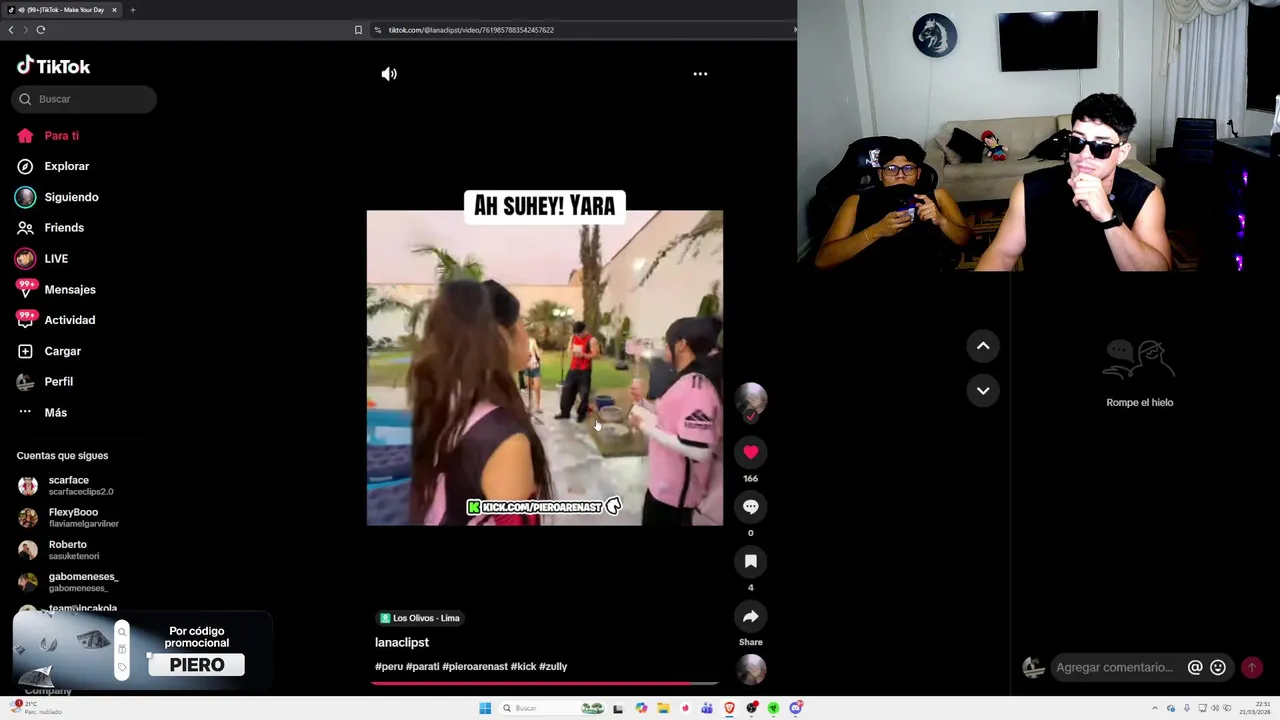The image size is (1280, 720).
Task: Open the Para ti feed
Action: (x=61, y=136)
